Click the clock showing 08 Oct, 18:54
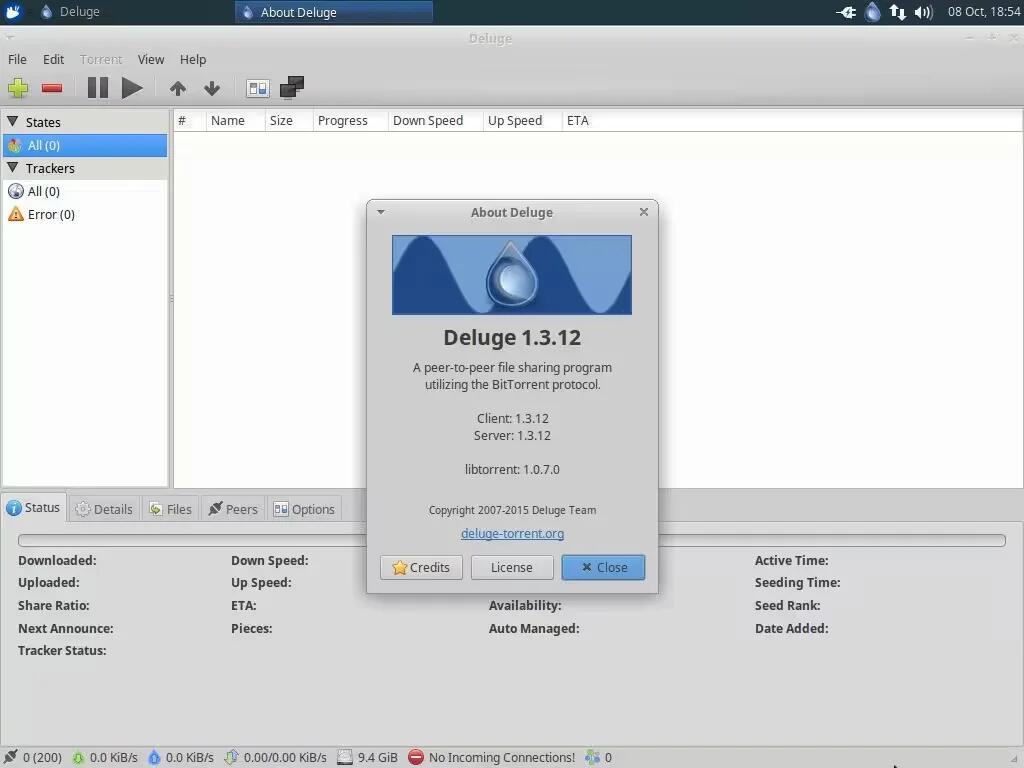 point(984,12)
